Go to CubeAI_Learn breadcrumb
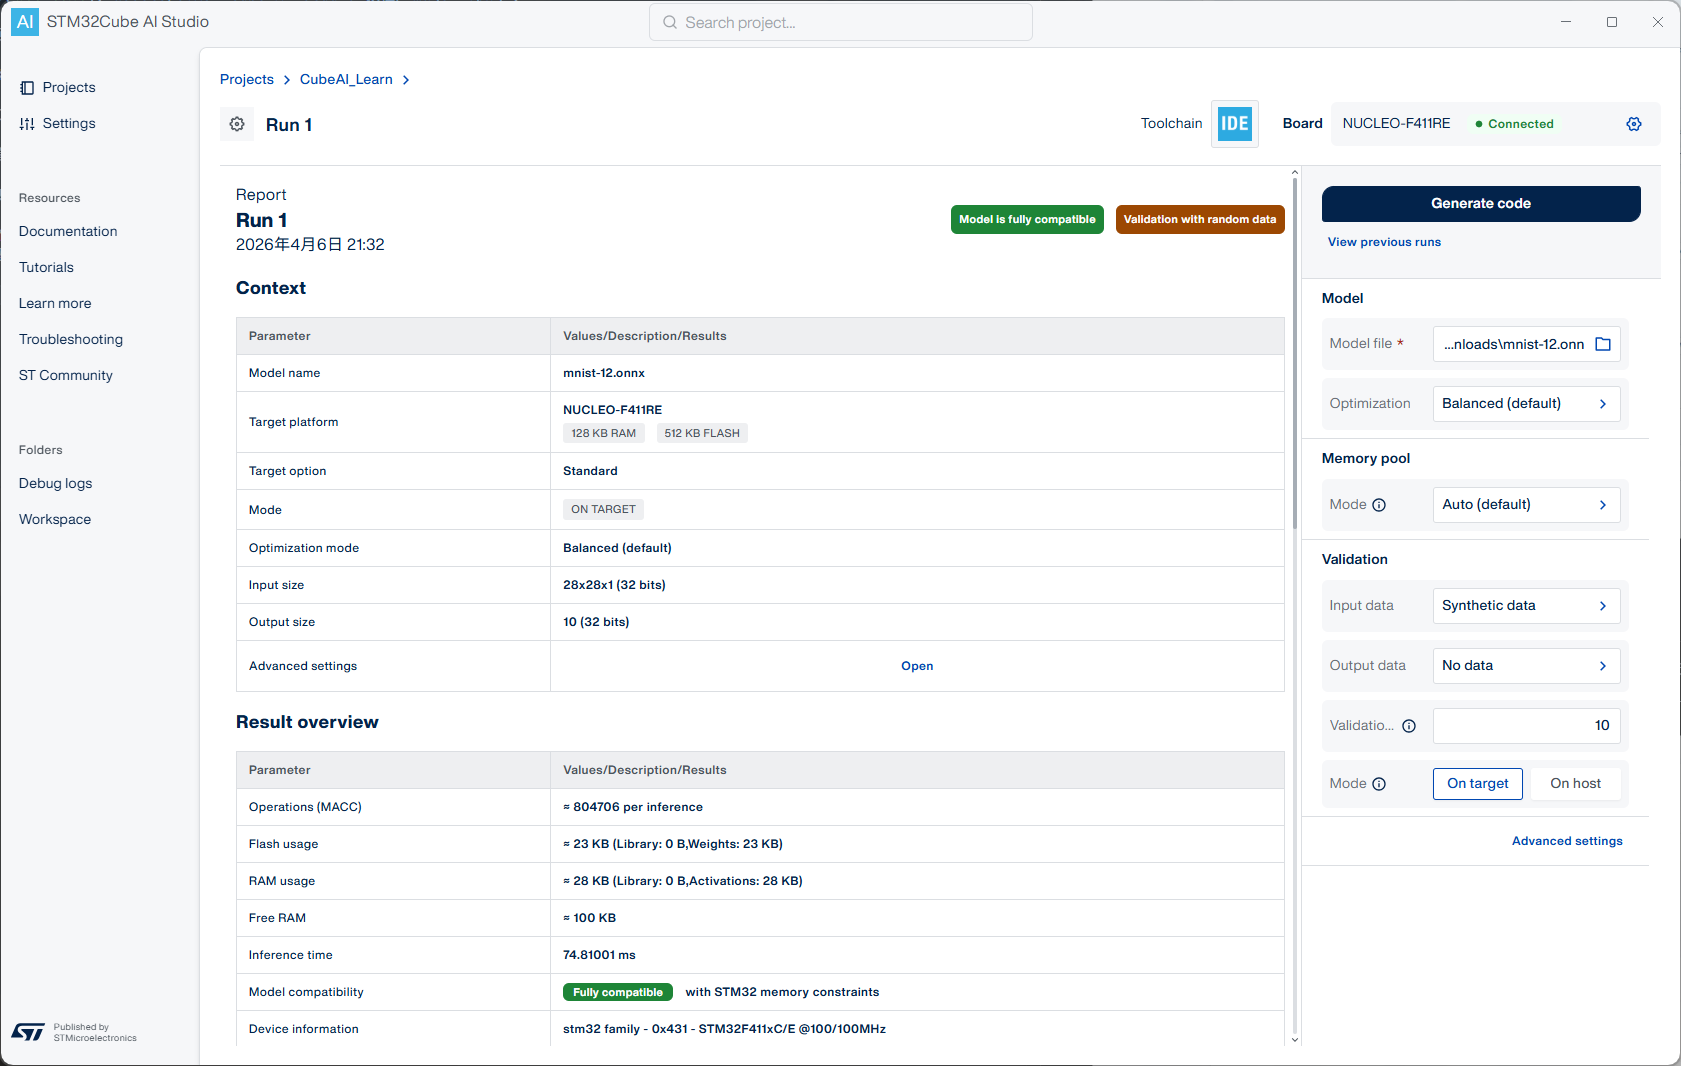The image size is (1681, 1066). click(x=346, y=80)
